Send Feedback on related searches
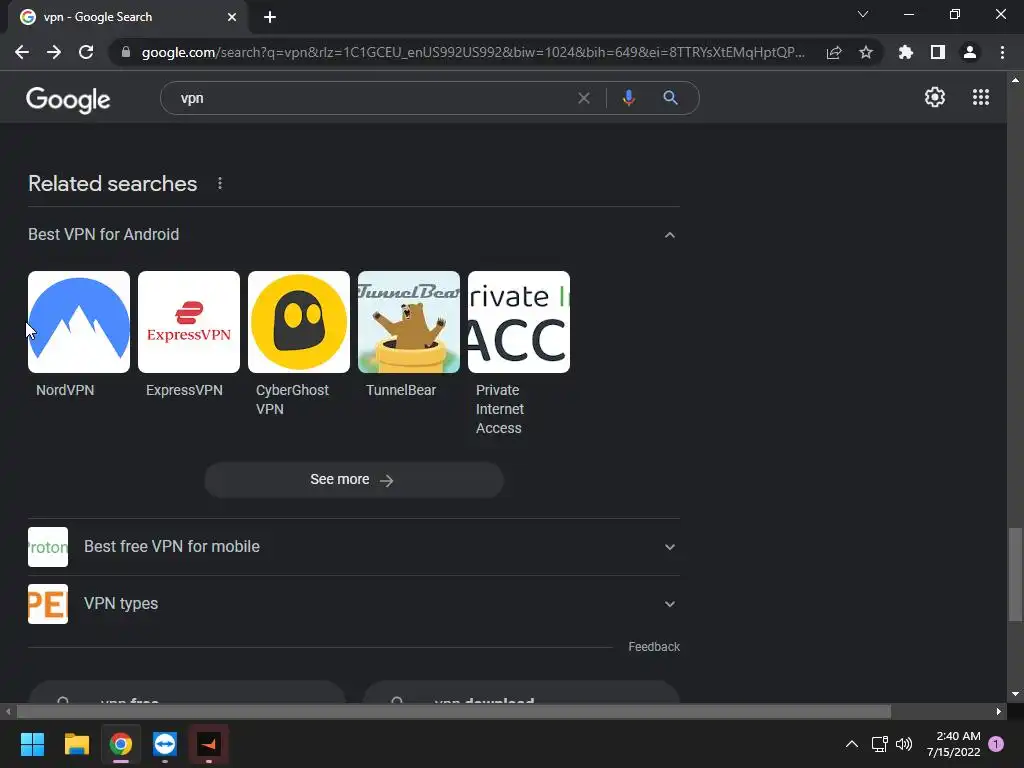The height and width of the screenshot is (768, 1024). click(654, 647)
